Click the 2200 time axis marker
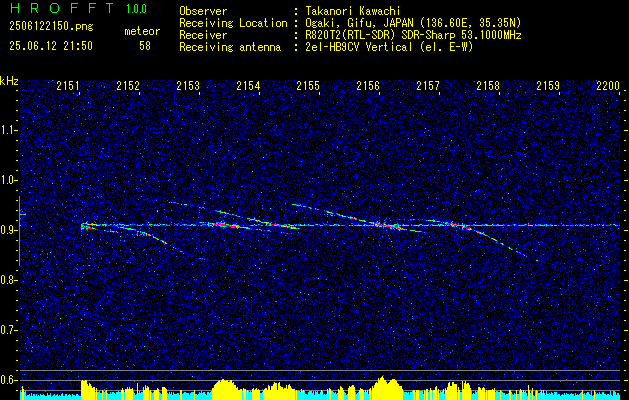Image resolution: width=629 pixels, height=400 pixels. click(x=608, y=86)
